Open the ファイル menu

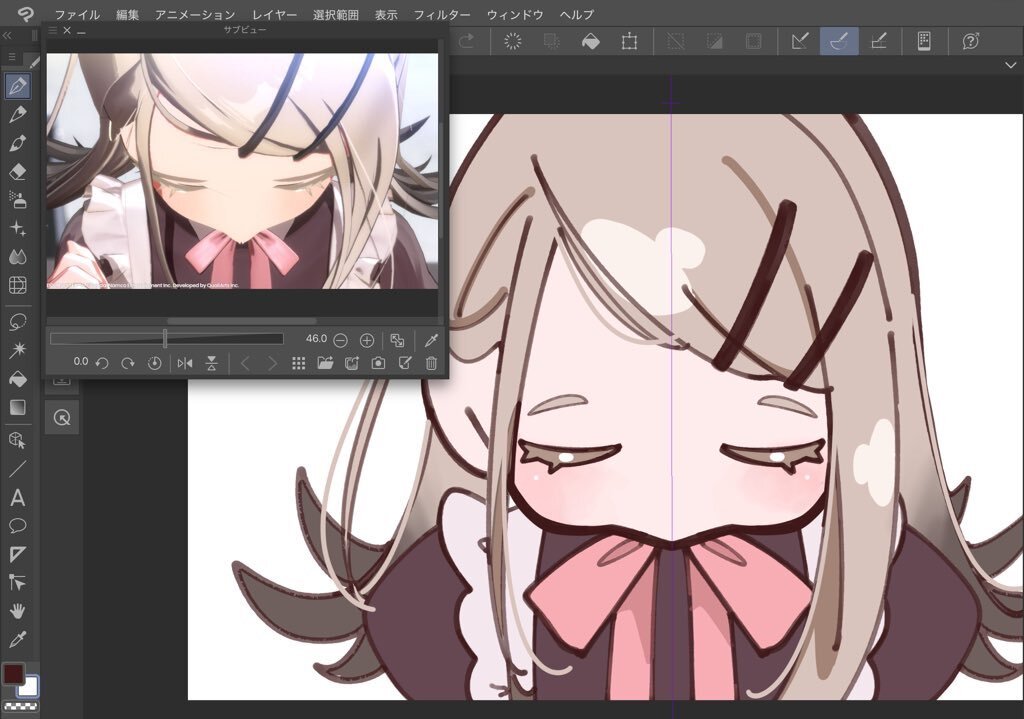77,15
